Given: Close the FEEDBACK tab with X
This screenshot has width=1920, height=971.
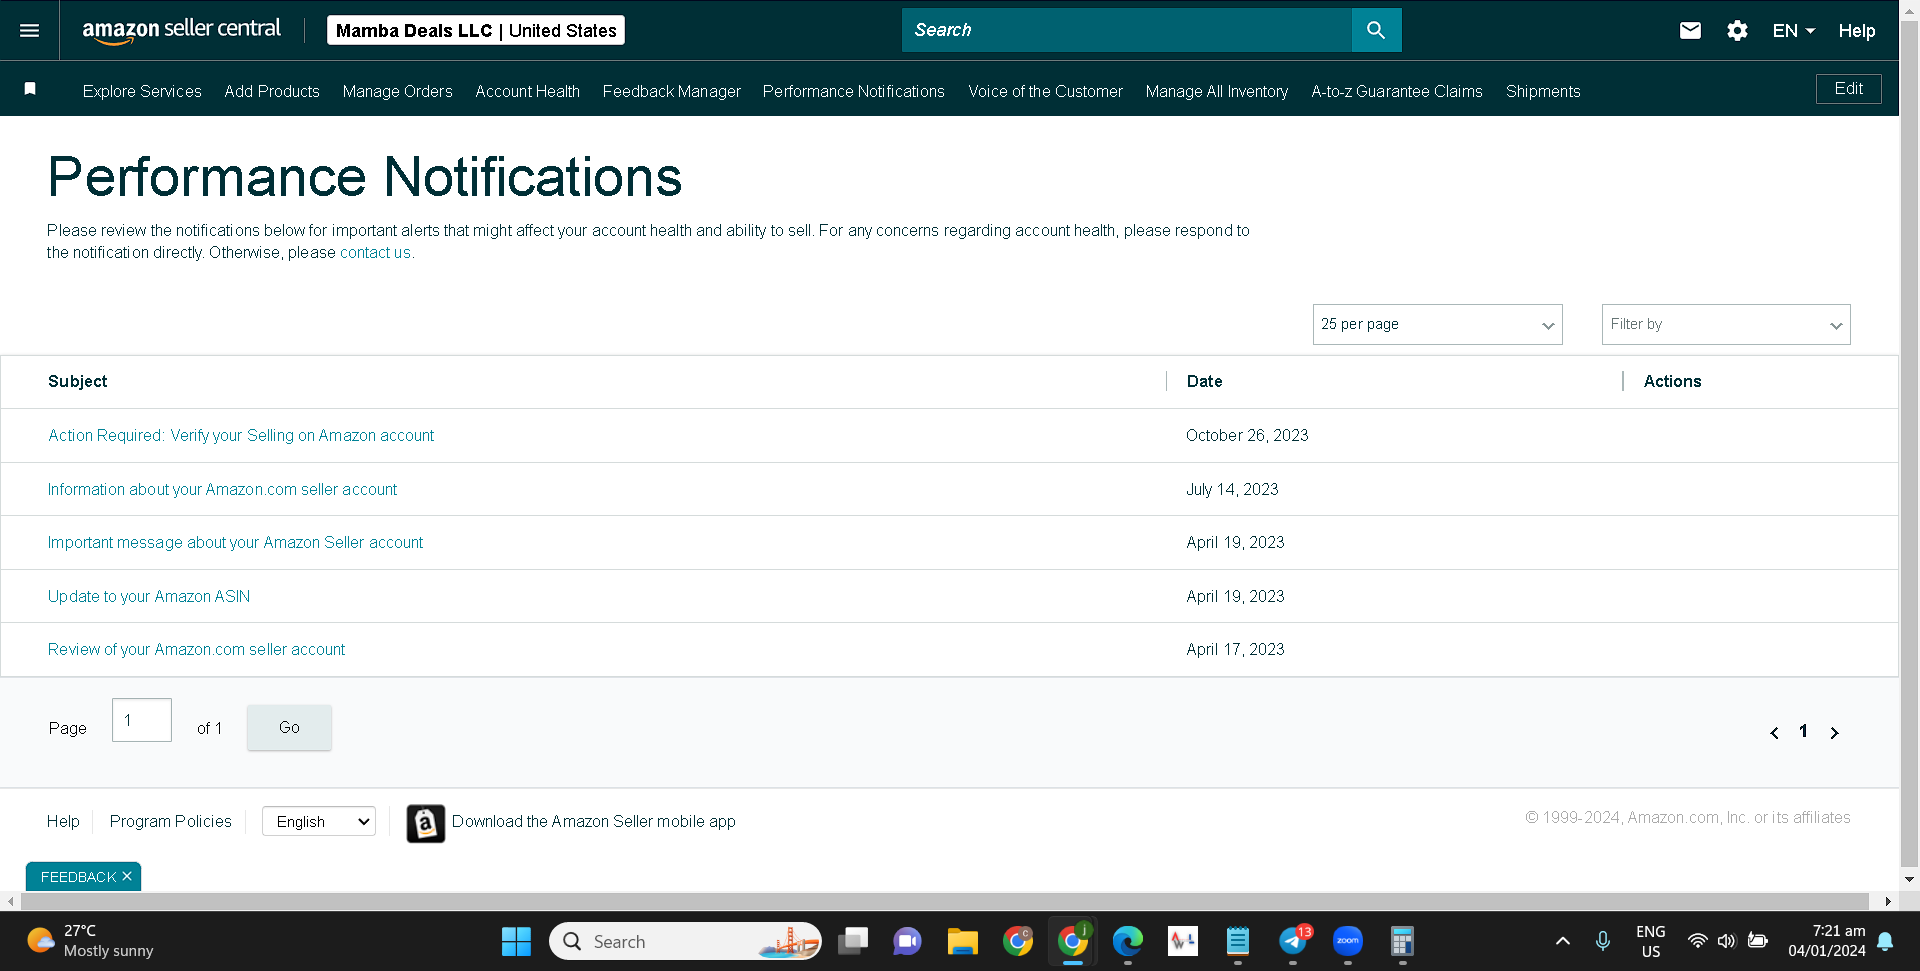Looking at the screenshot, I should tap(127, 876).
